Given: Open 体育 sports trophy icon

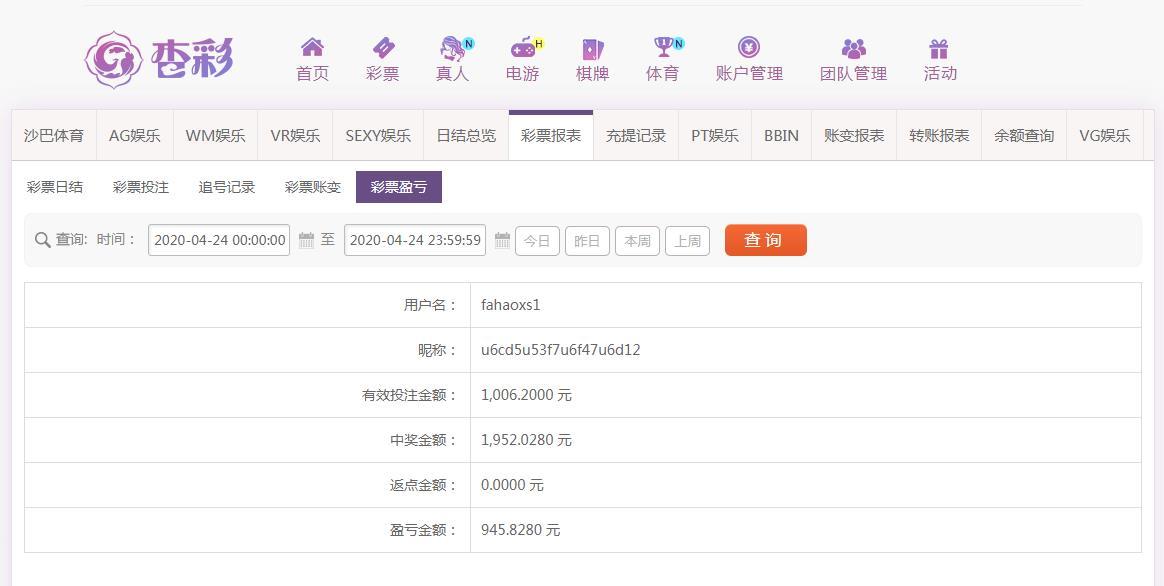Looking at the screenshot, I should point(663,48).
